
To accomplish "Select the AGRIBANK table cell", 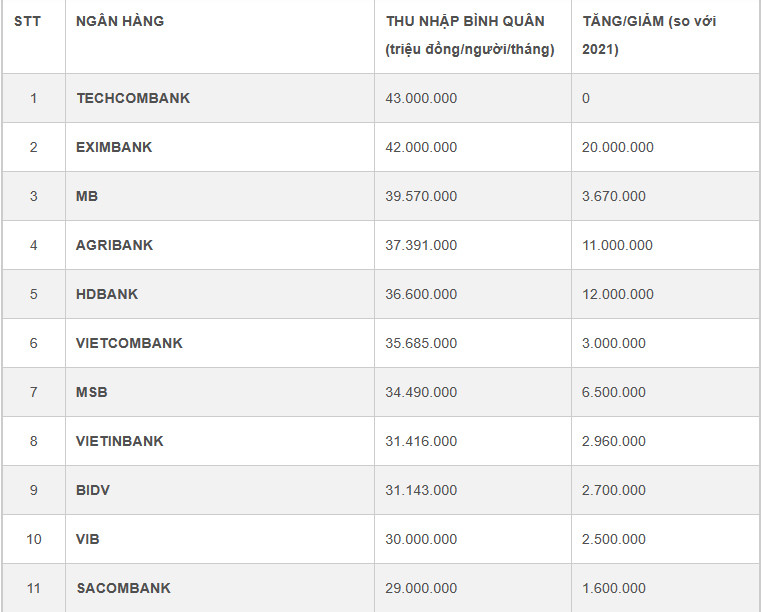I will [x=114, y=245].
